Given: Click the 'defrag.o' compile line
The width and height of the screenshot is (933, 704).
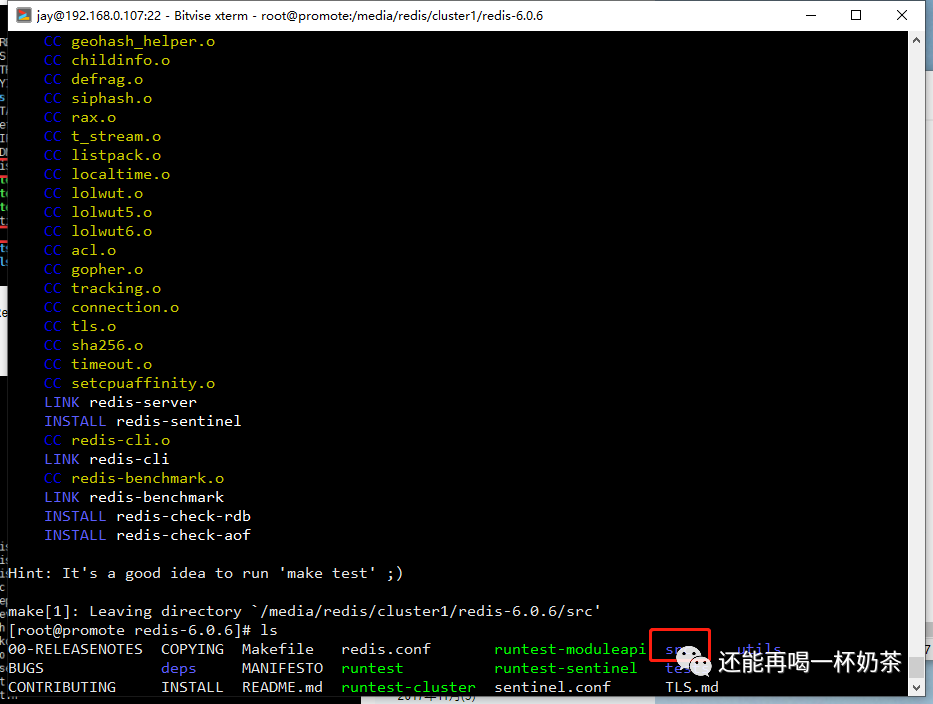Looking at the screenshot, I should tap(93, 80).
